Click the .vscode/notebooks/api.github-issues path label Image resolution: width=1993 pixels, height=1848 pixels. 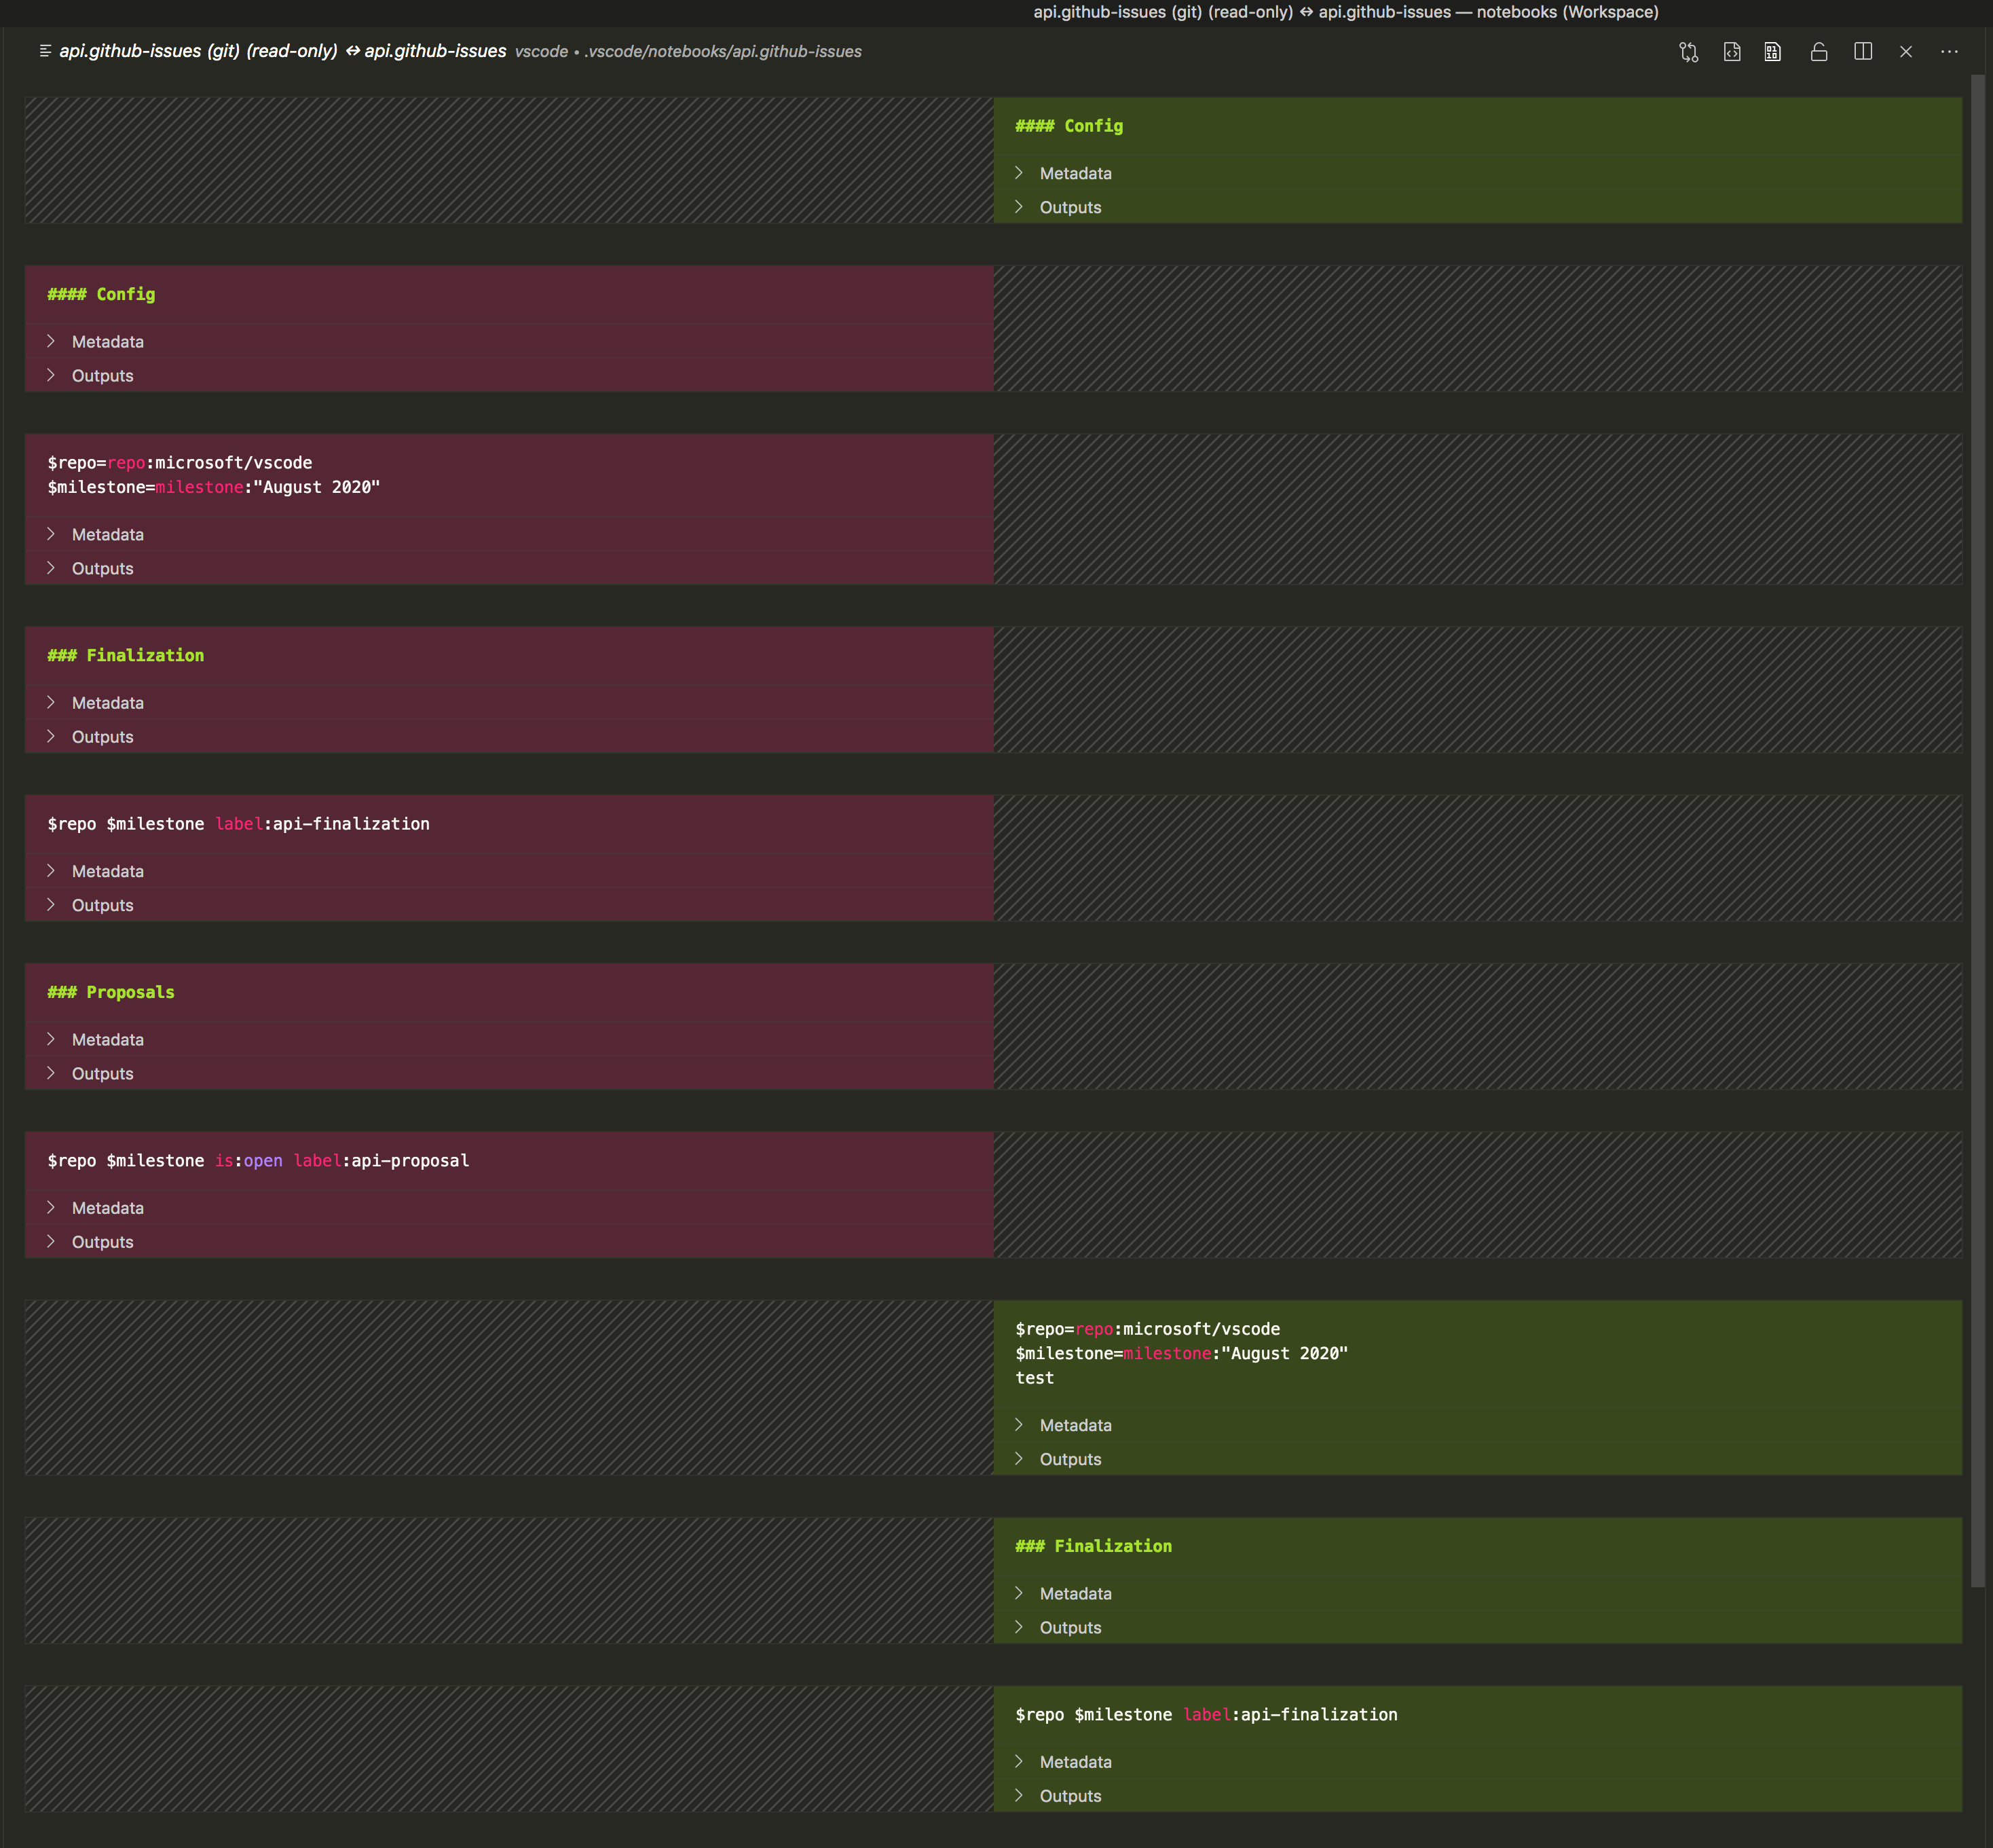point(723,52)
